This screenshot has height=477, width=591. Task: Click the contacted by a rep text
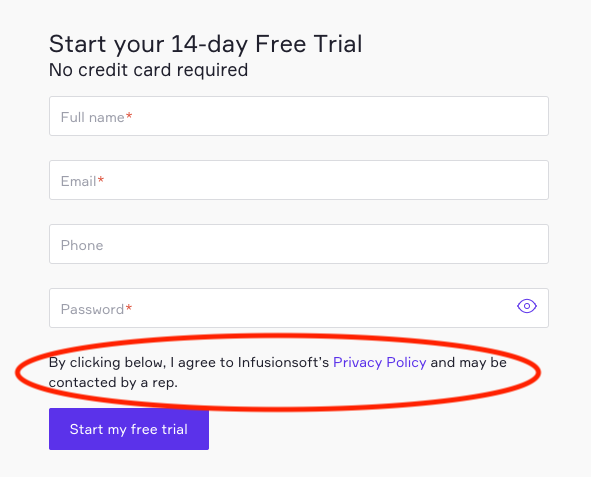(x=113, y=383)
